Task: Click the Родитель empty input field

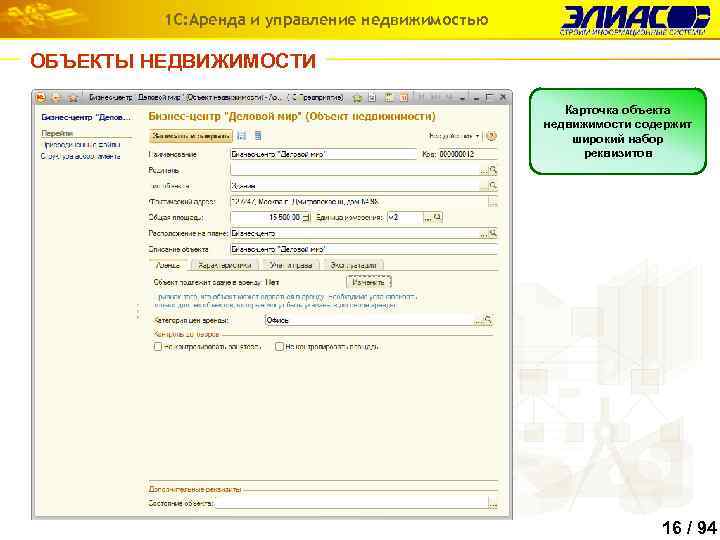Action: 355,170
